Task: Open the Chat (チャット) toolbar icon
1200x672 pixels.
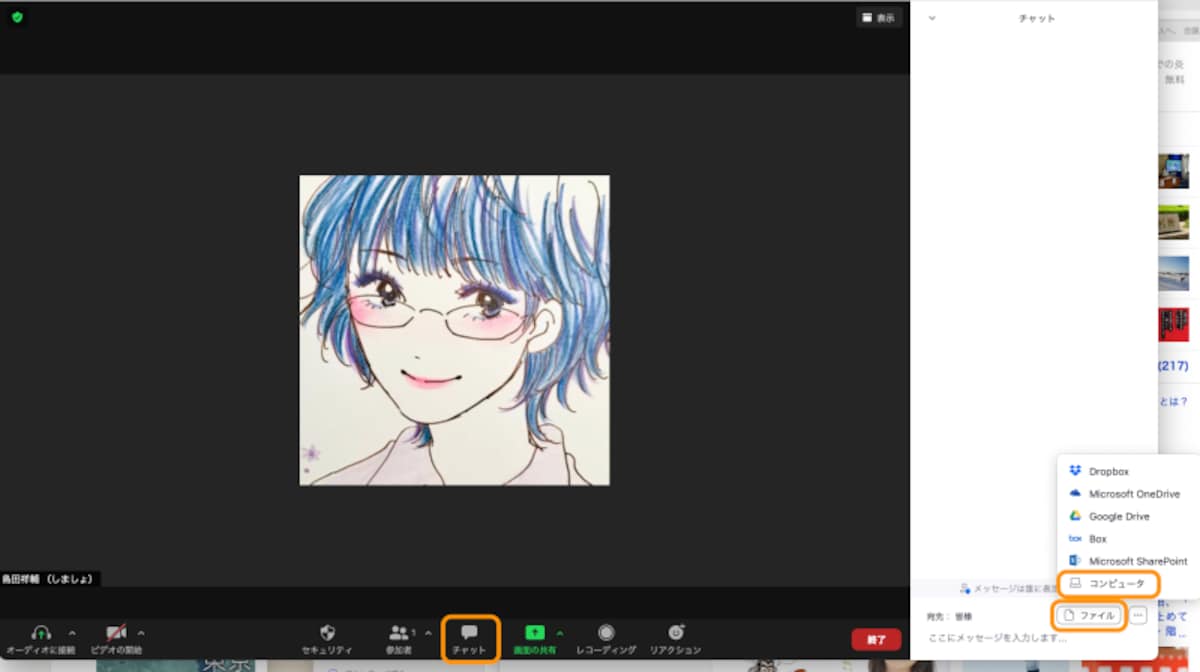Action: coord(469,632)
